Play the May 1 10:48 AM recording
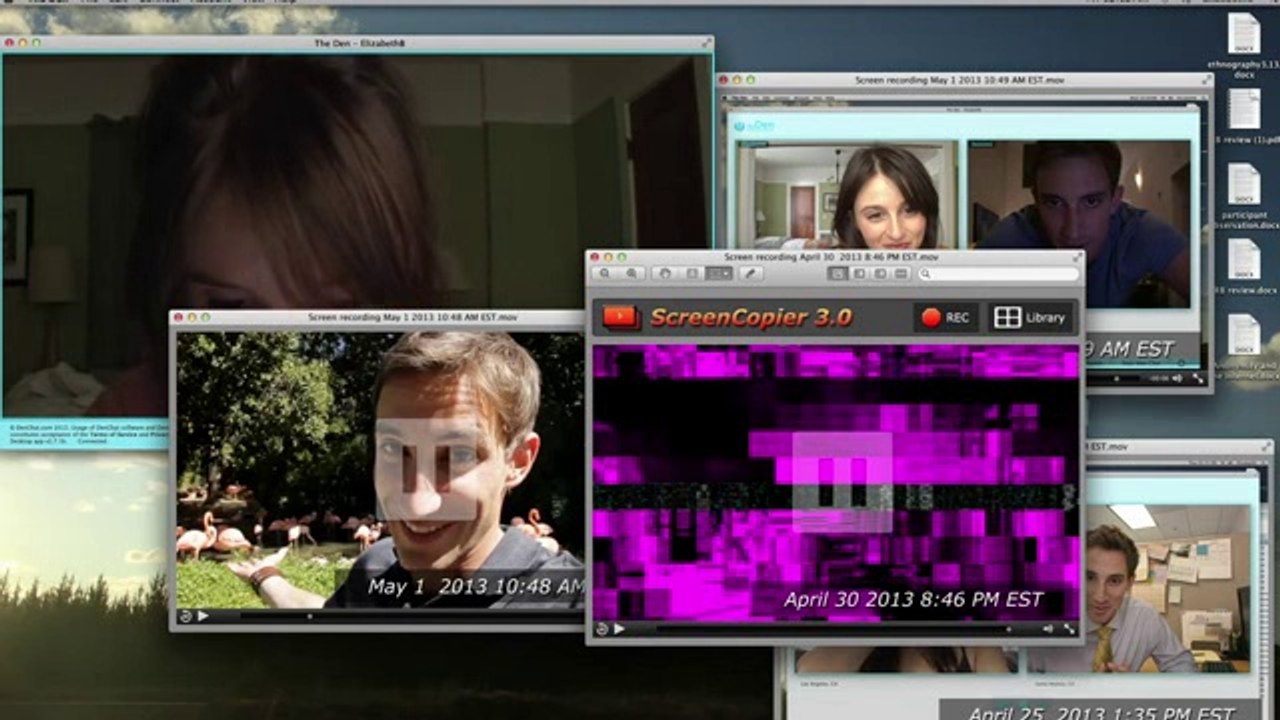The width and height of the screenshot is (1280, 720). coord(203,616)
